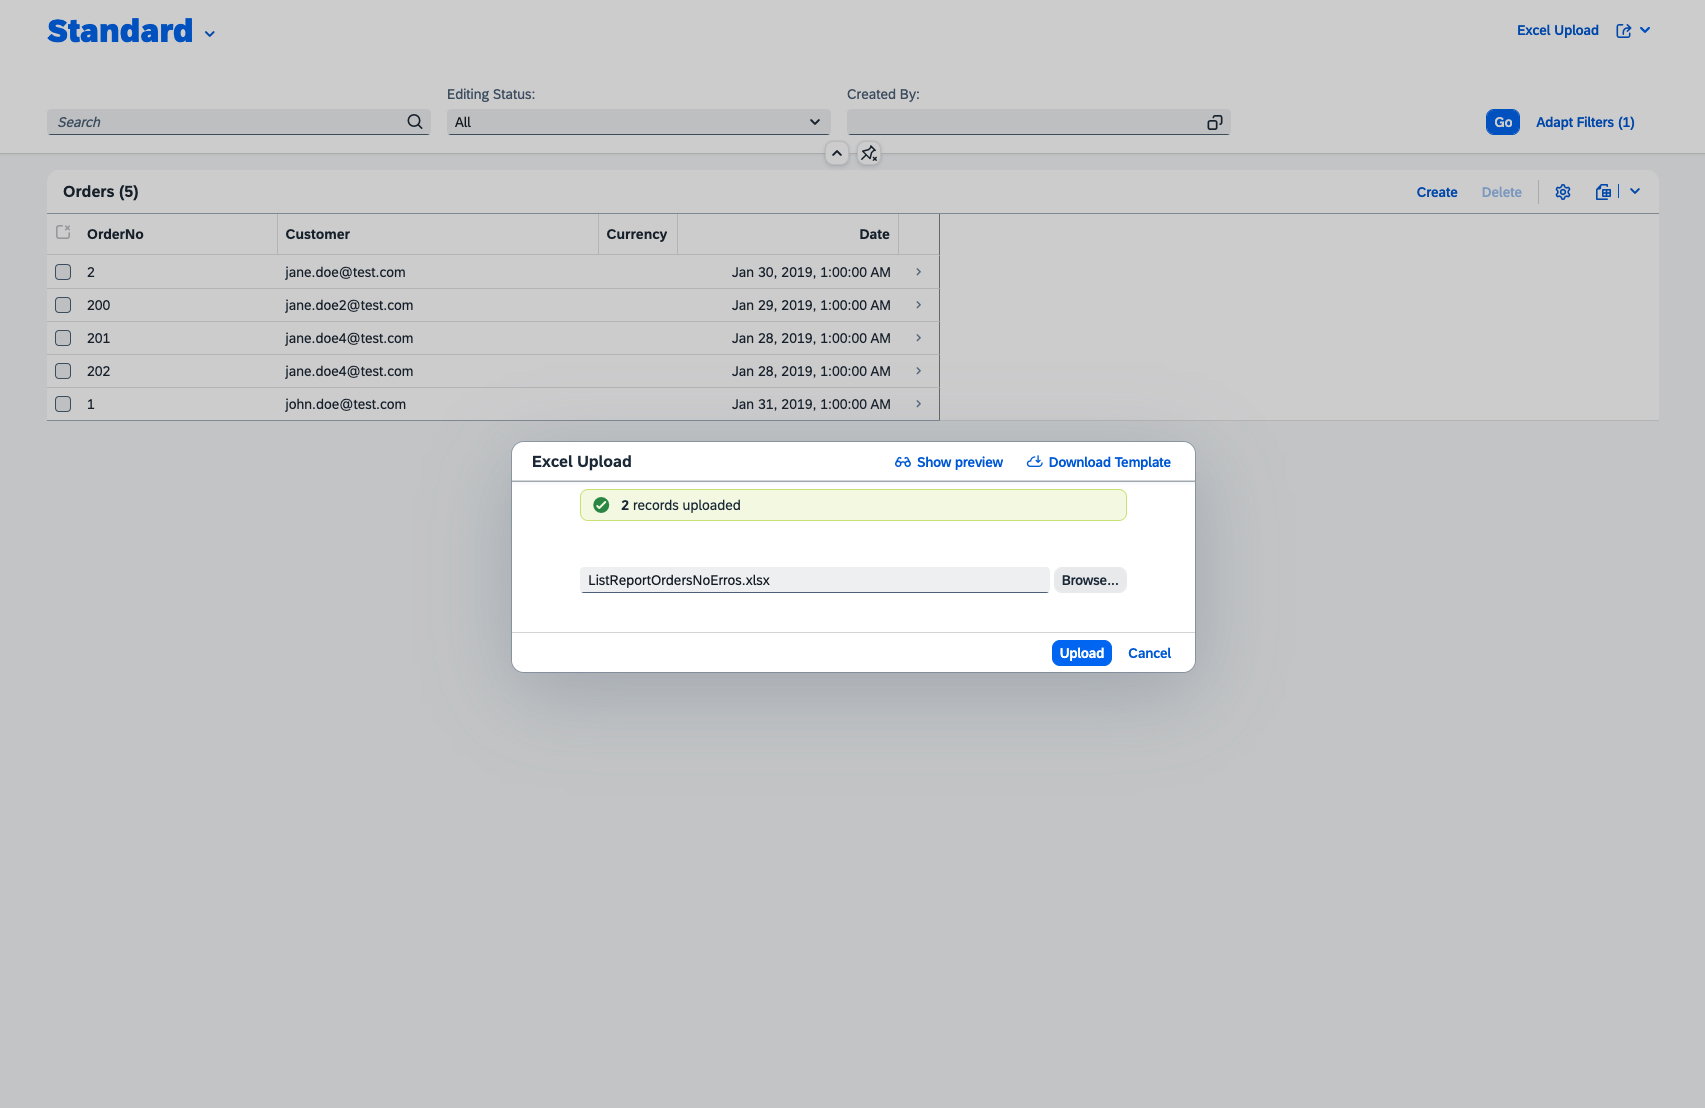Viewport: 1705px width, 1108px height.
Task: Click the ListReportOrdersNoErros.xlsx file field
Action: tap(814, 580)
